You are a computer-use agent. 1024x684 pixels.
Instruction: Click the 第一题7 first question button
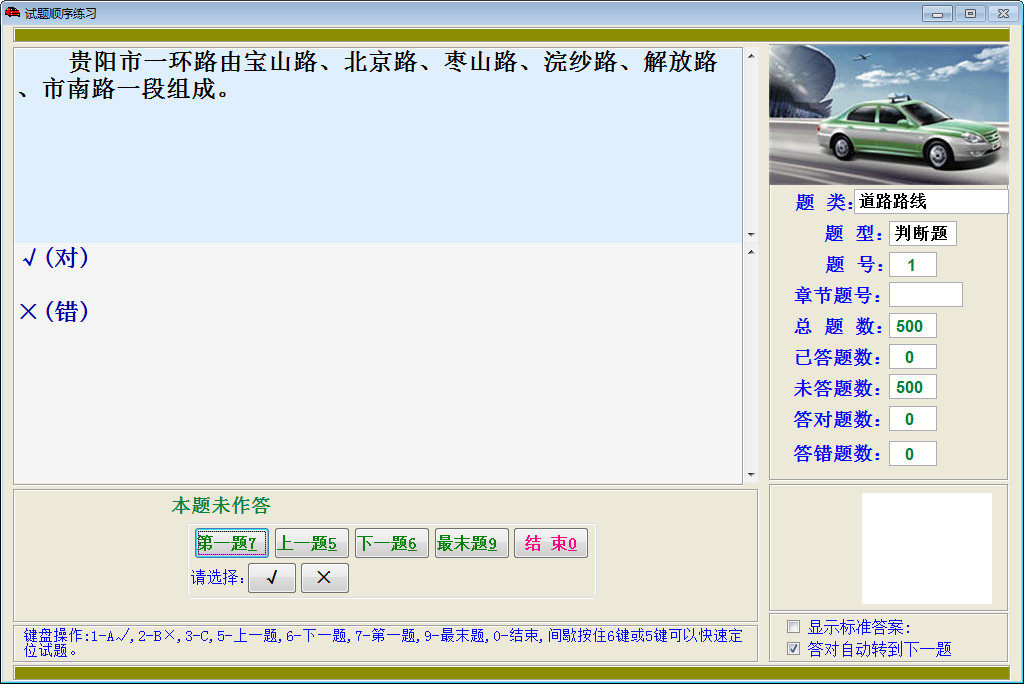232,543
